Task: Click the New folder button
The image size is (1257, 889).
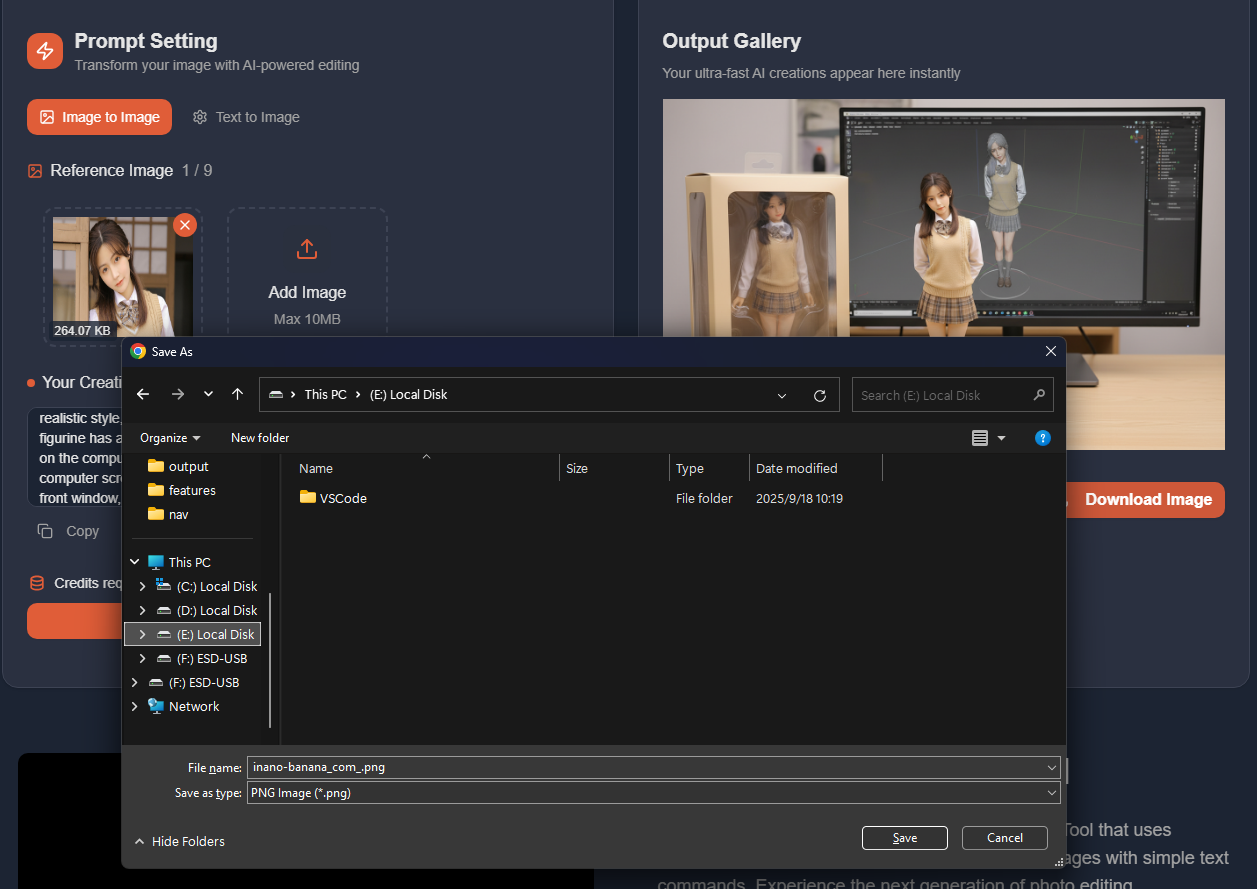Action: (x=259, y=437)
